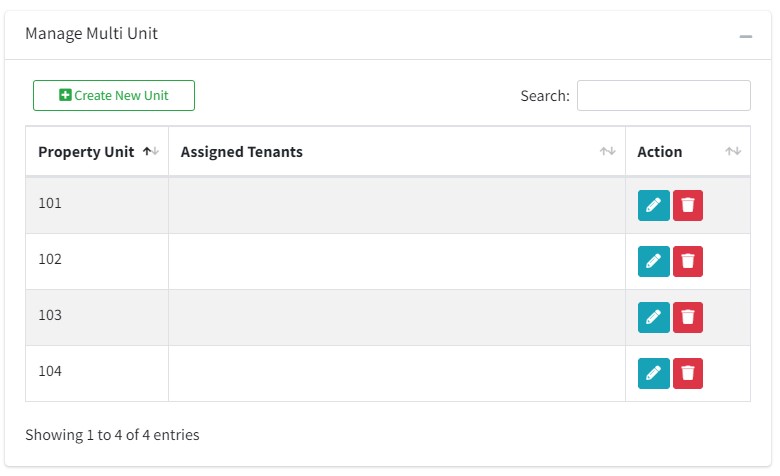Viewport: 780px width, 476px height.
Task: Sort by Property Unit column arrows
Action: point(151,151)
